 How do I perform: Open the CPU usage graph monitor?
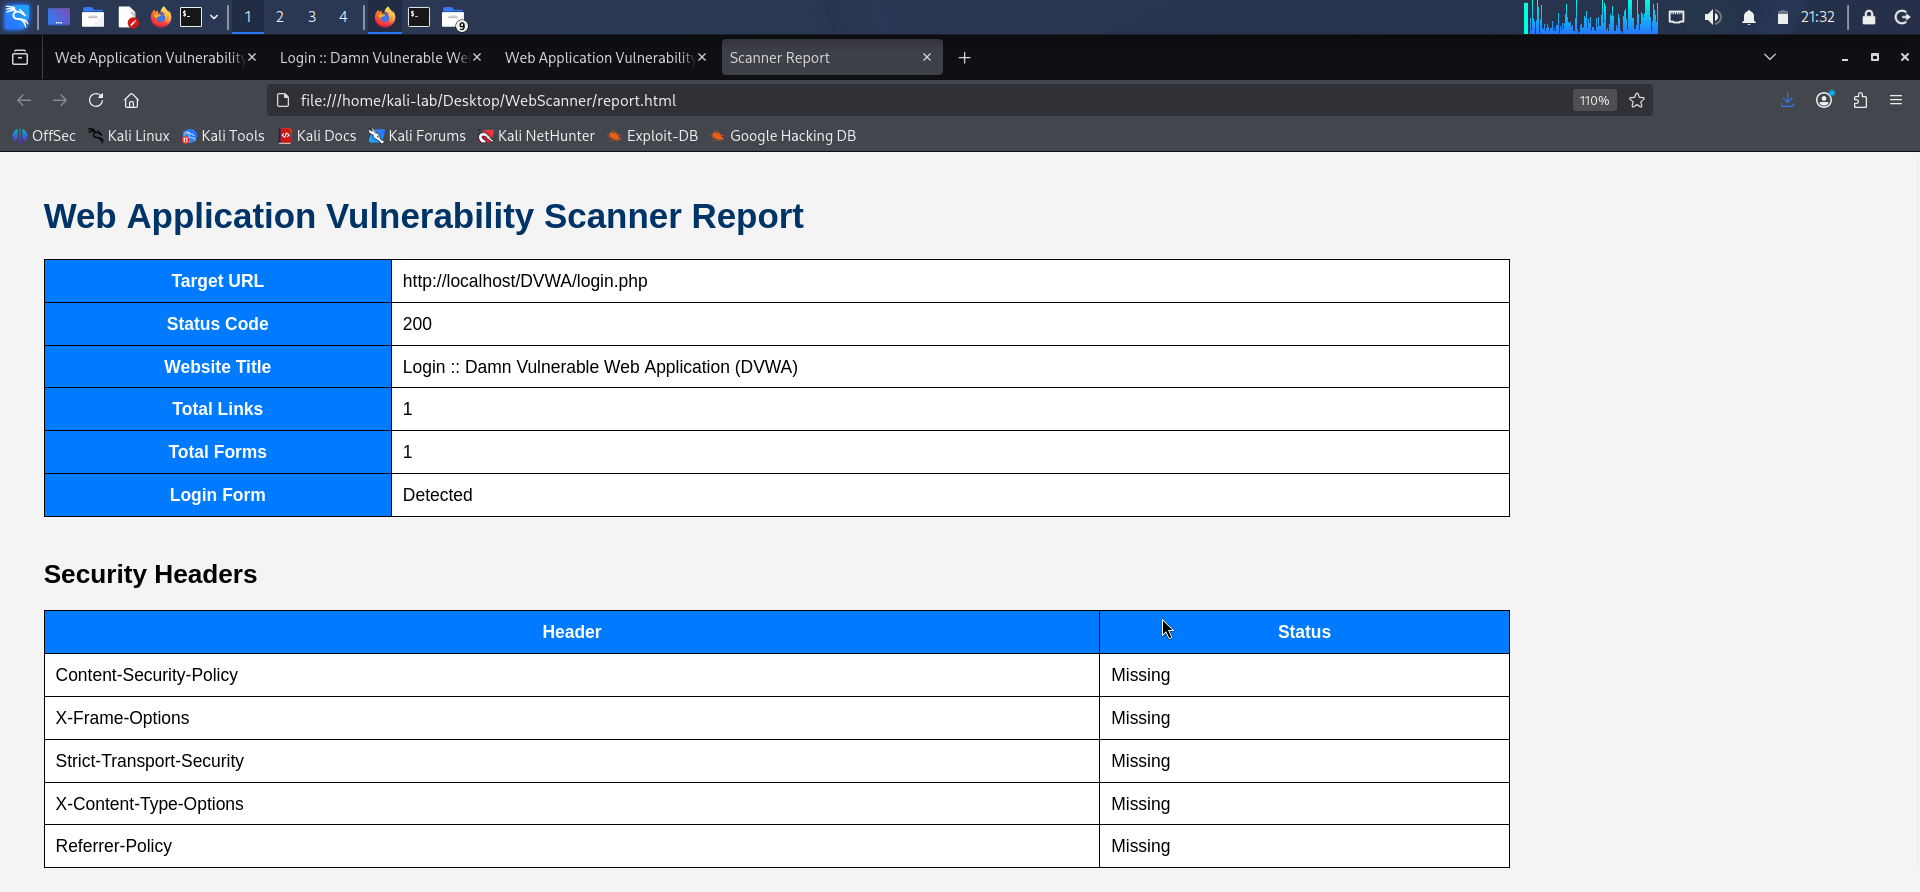click(x=1590, y=17)
